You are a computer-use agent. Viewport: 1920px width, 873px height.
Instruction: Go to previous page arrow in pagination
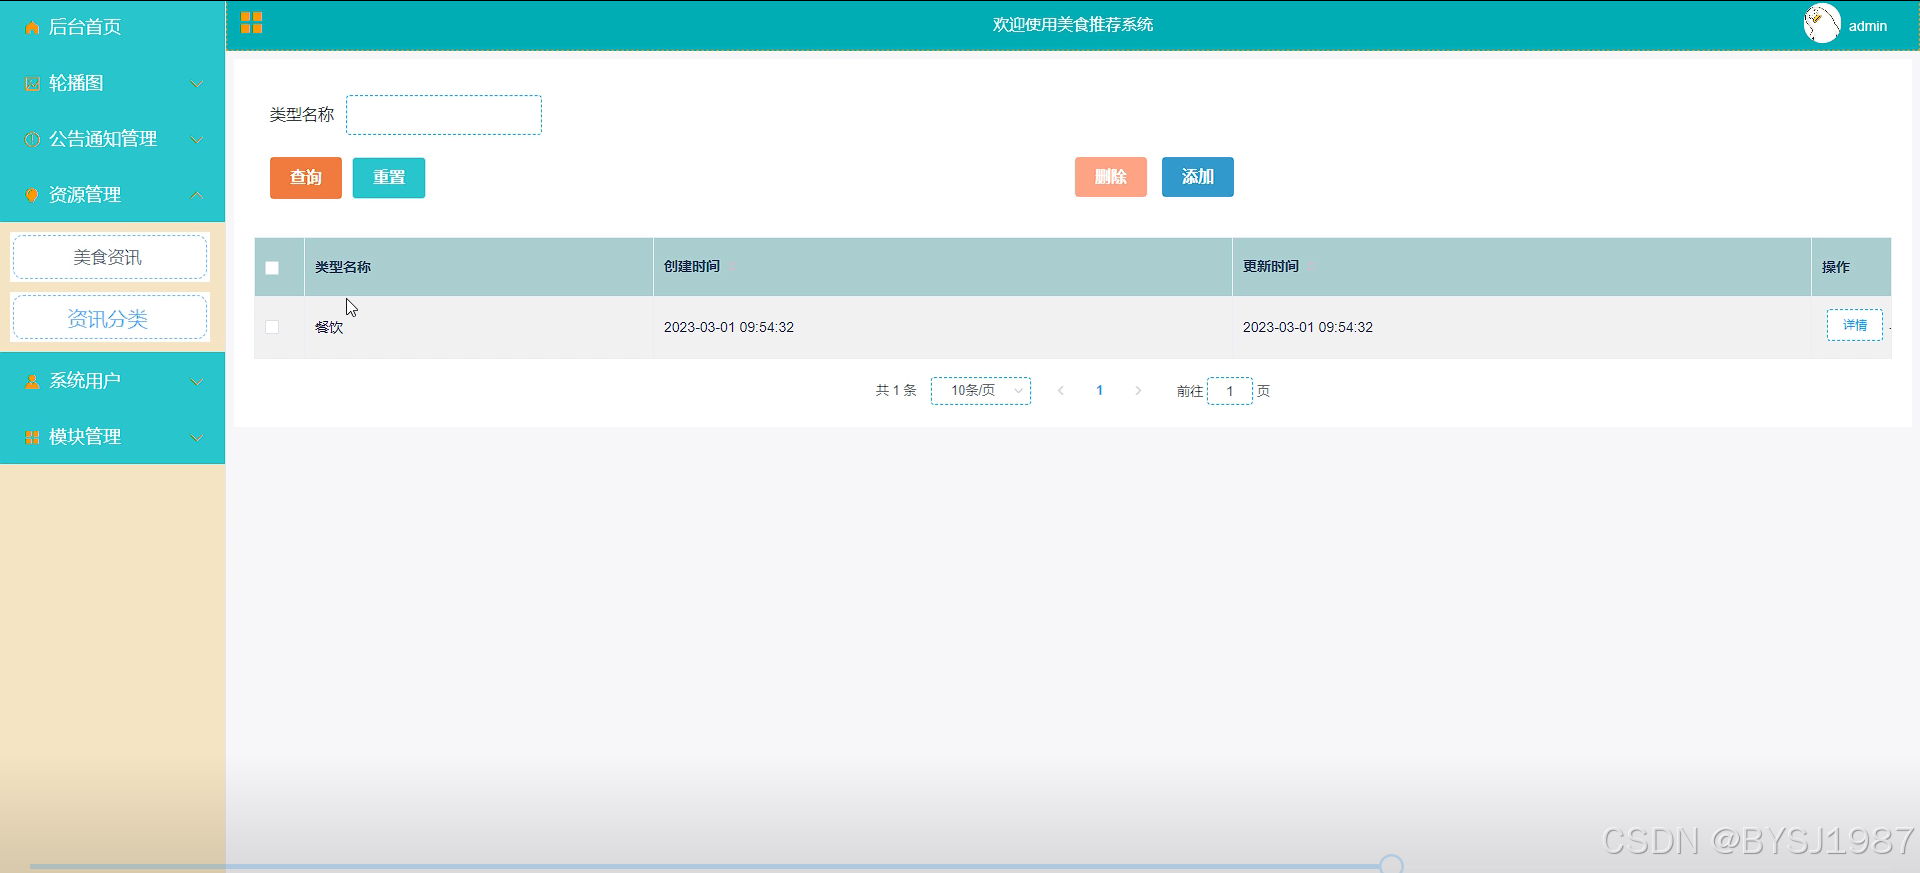pyautogui.click(x=1061, y=391)
